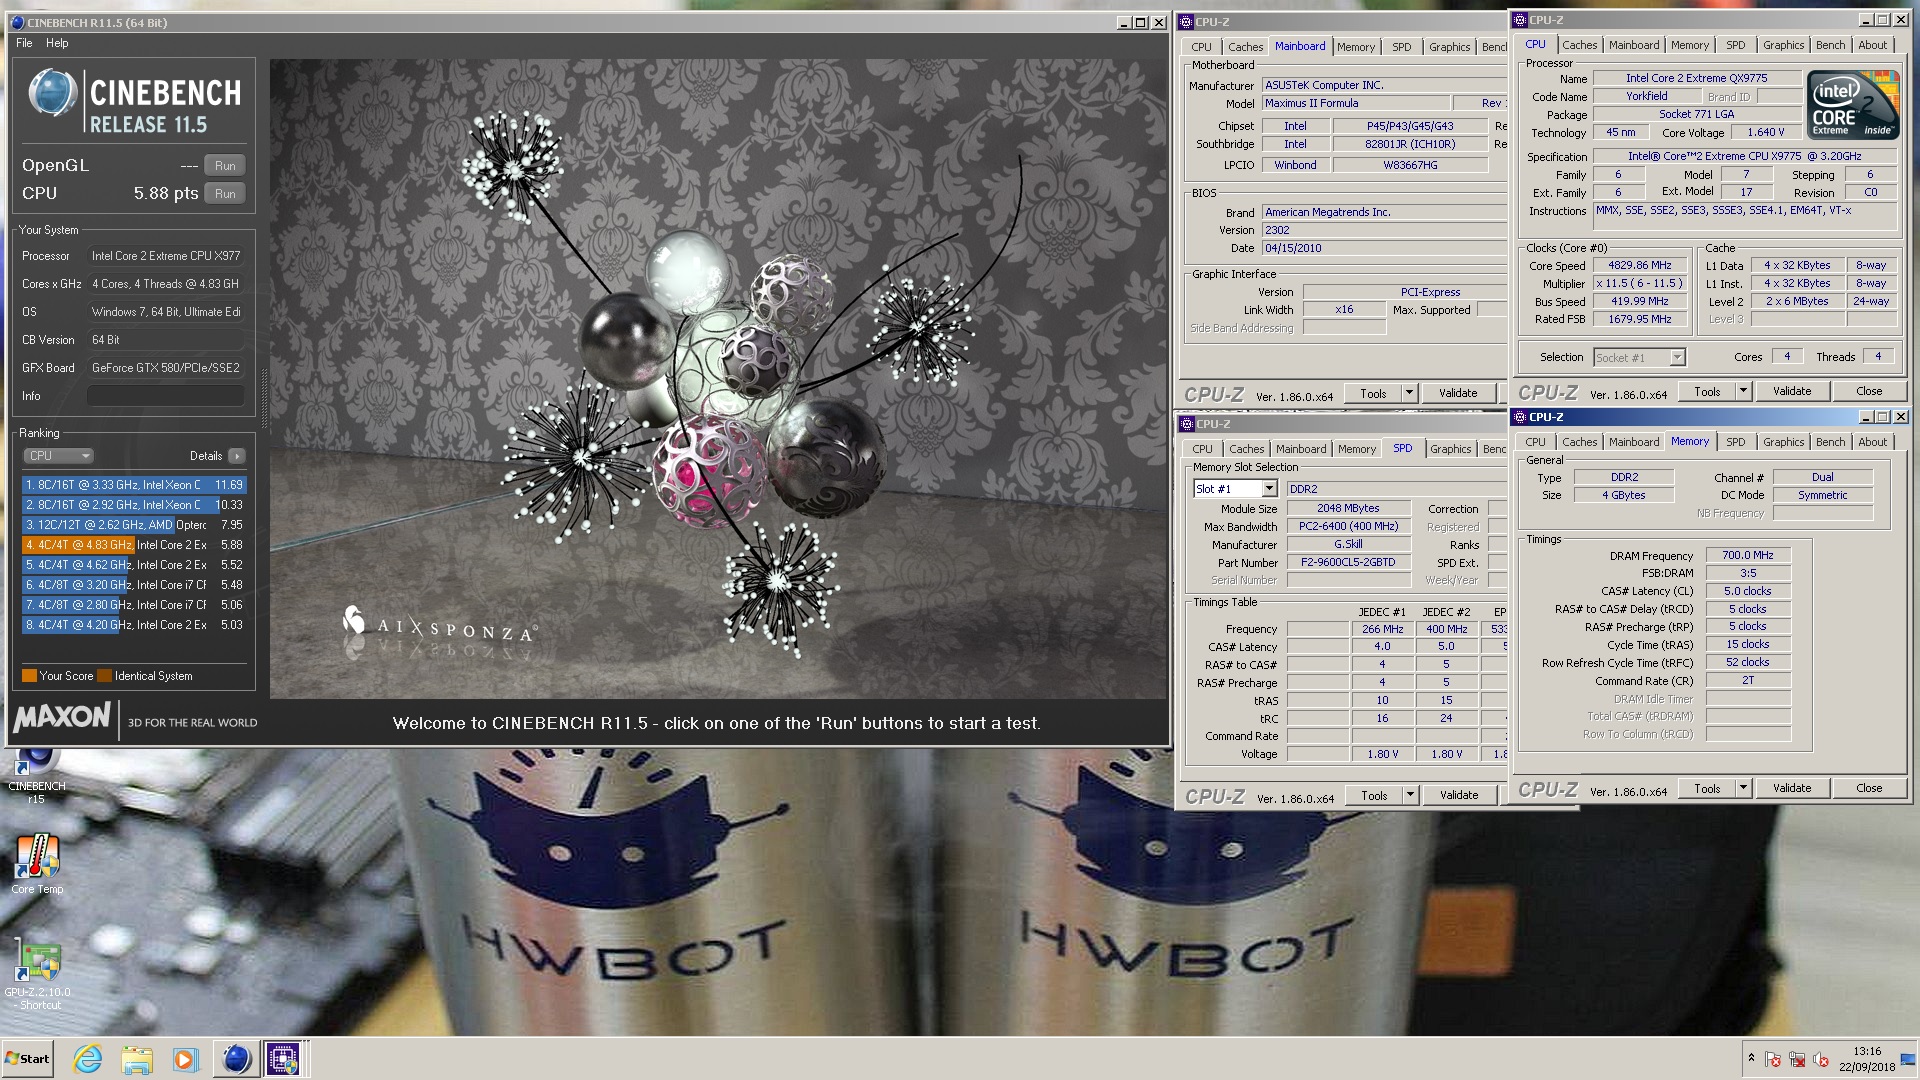Screen dimensions: 1920x1080
Task: Select ranking row 3 12C/12T AMD Opteron
Action: click(x=133, y=525)
